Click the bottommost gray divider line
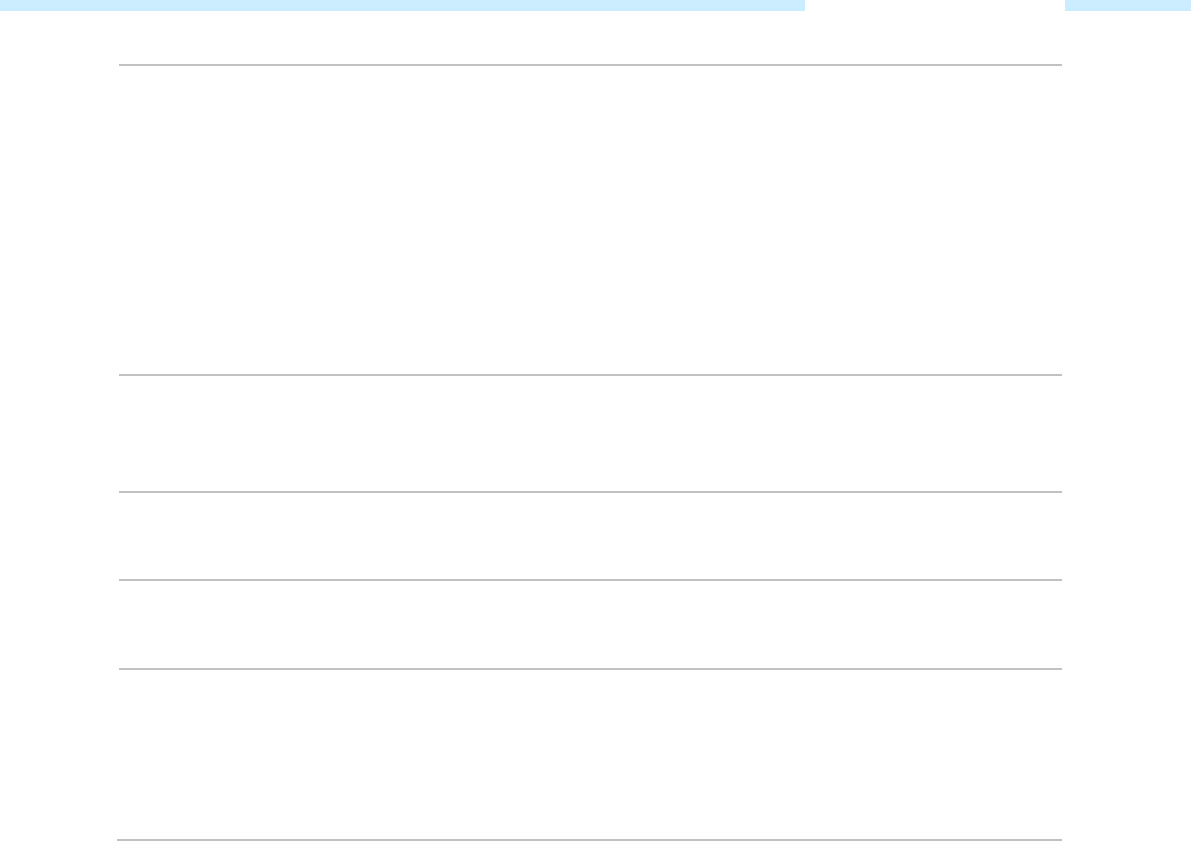The width and height of the screenshot is (1191, 841). (x=589, y=839)
